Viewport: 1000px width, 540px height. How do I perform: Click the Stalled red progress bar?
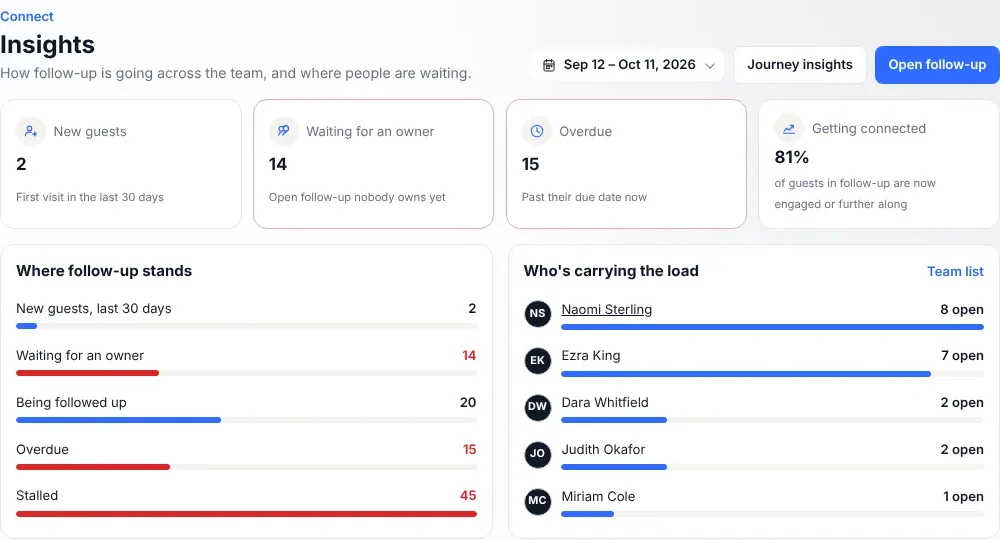click(246, 514)
